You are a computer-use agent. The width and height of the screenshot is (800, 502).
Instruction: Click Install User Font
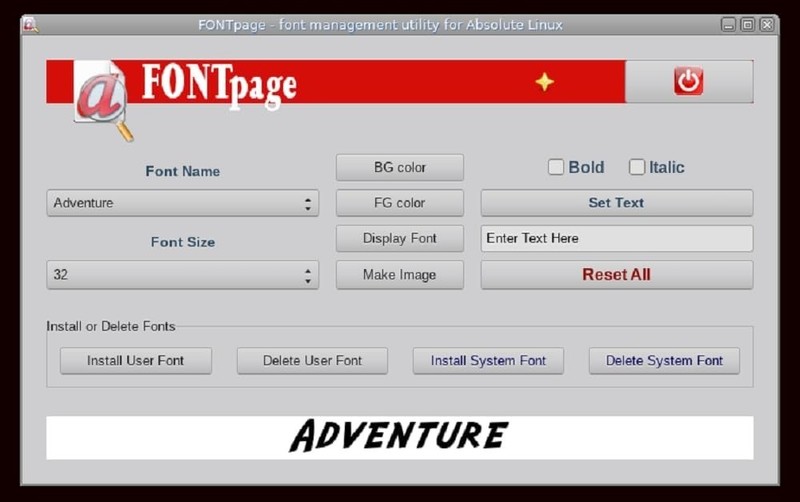coord(136,361)
